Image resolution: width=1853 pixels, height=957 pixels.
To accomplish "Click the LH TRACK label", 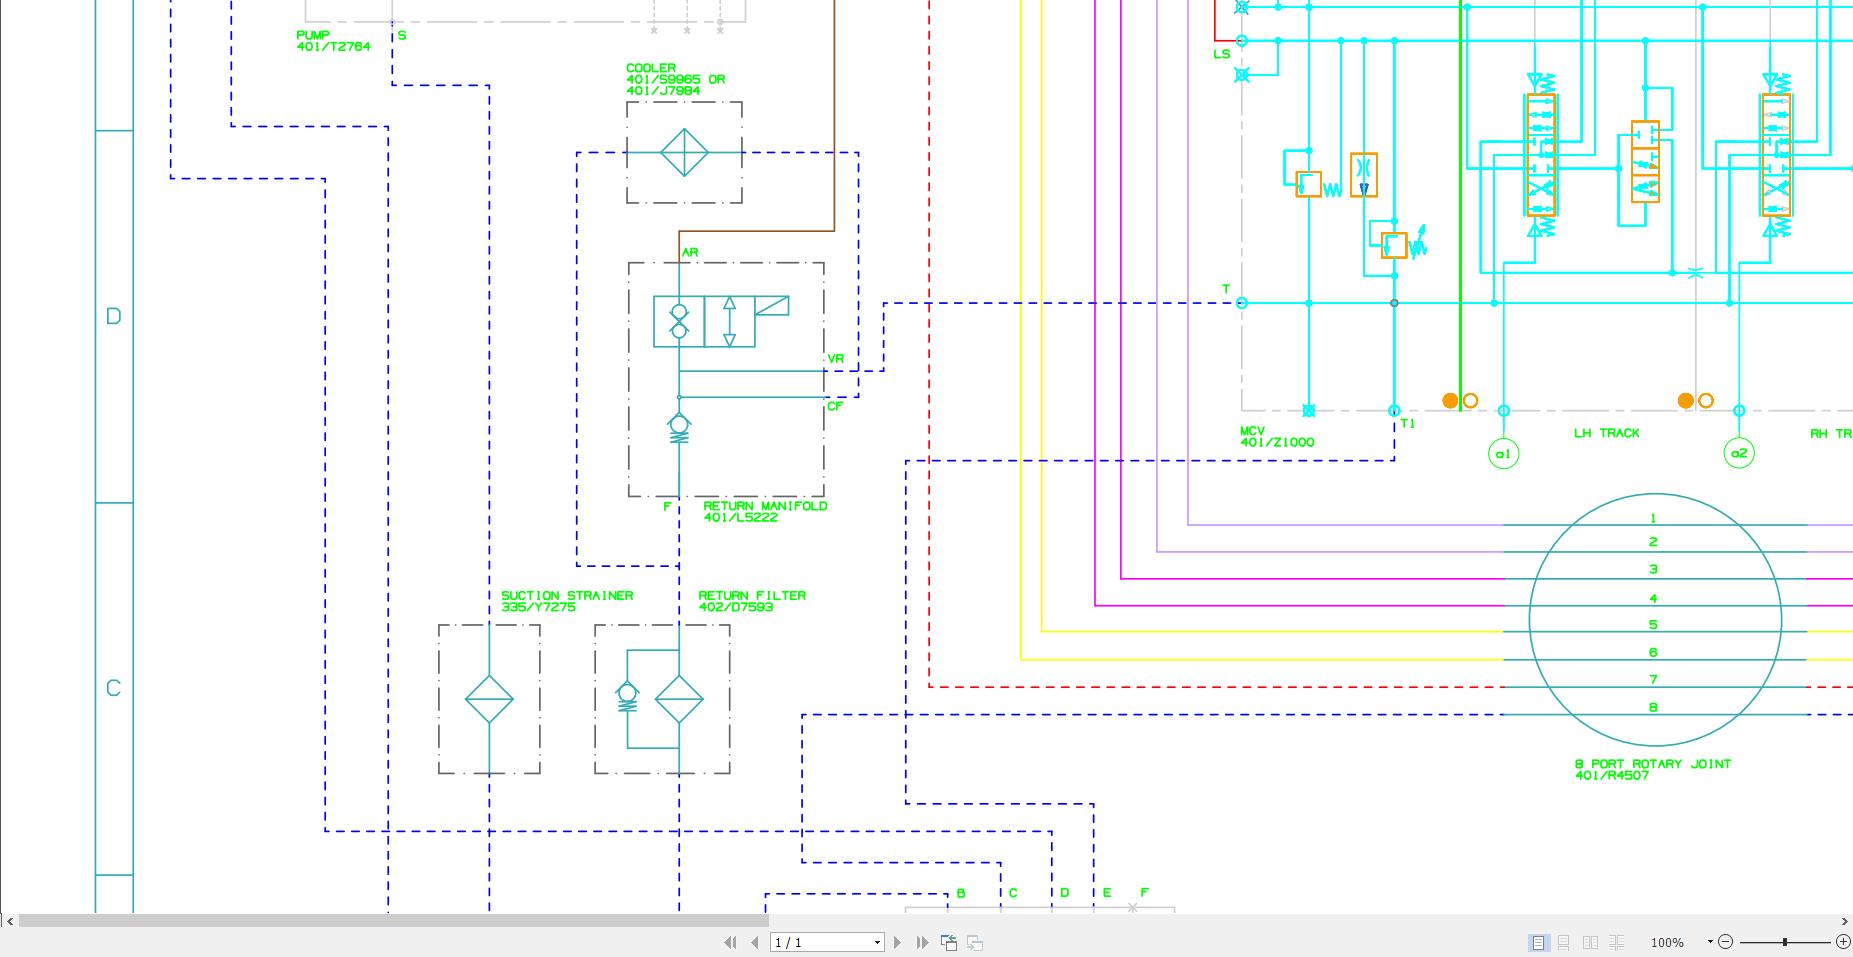I will tap(1607, 433).
